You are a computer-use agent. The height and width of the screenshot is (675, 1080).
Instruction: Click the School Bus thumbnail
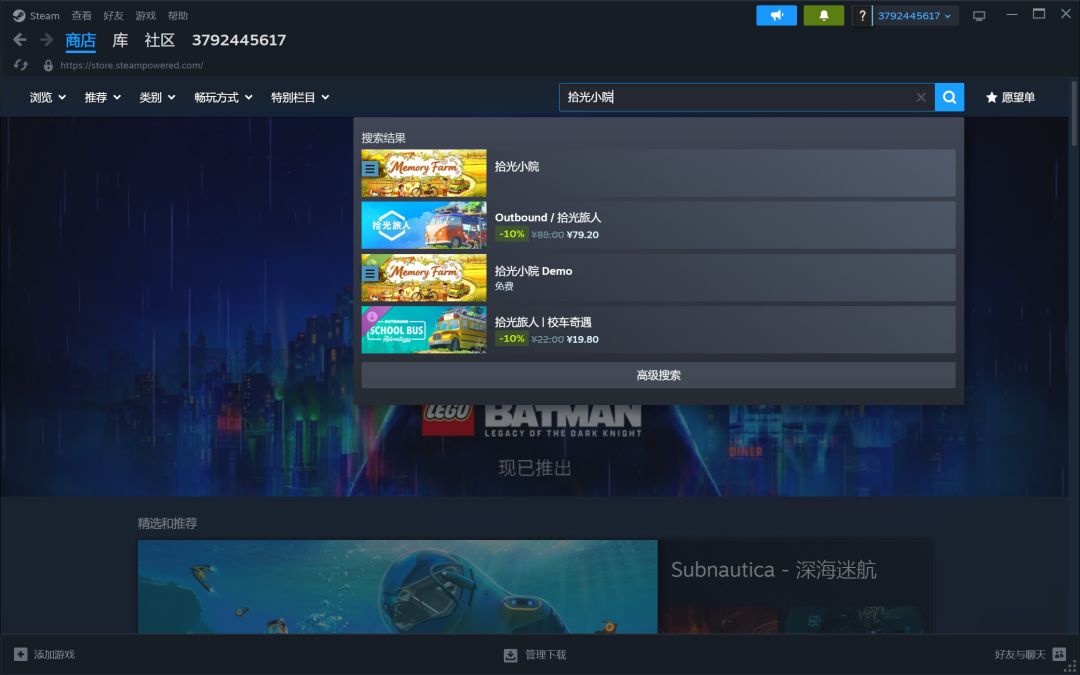point(424,330)
